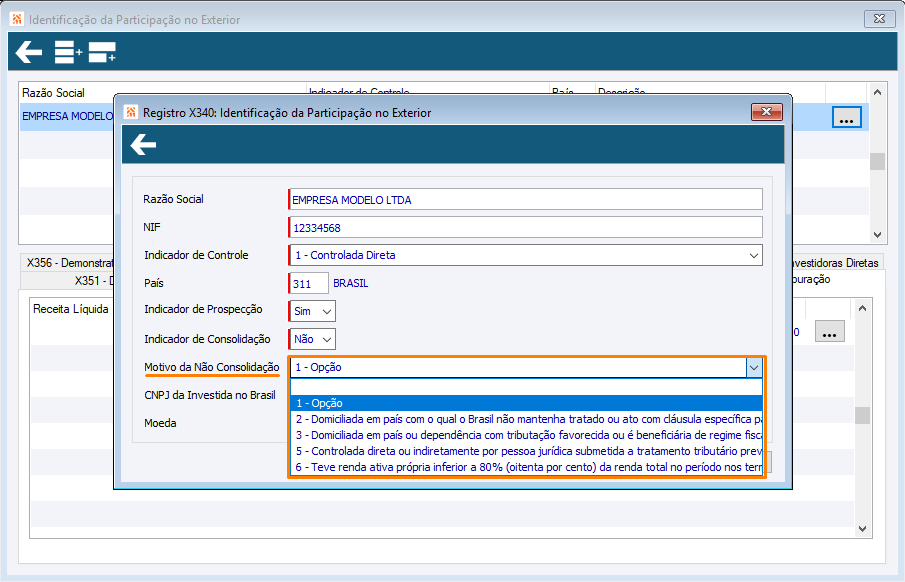Collapse Motivo da Não Consolidação dropdown arrow

(x=754, y=367)
